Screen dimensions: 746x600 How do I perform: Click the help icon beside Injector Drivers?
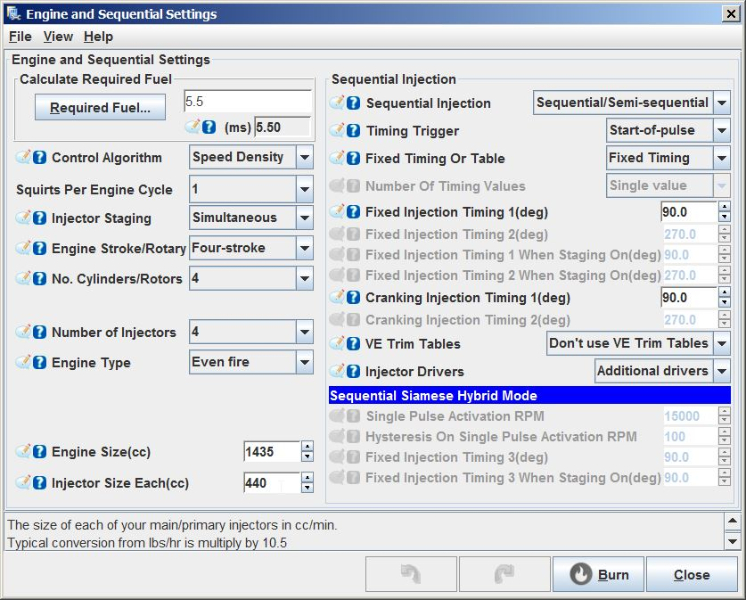point(354,372)
